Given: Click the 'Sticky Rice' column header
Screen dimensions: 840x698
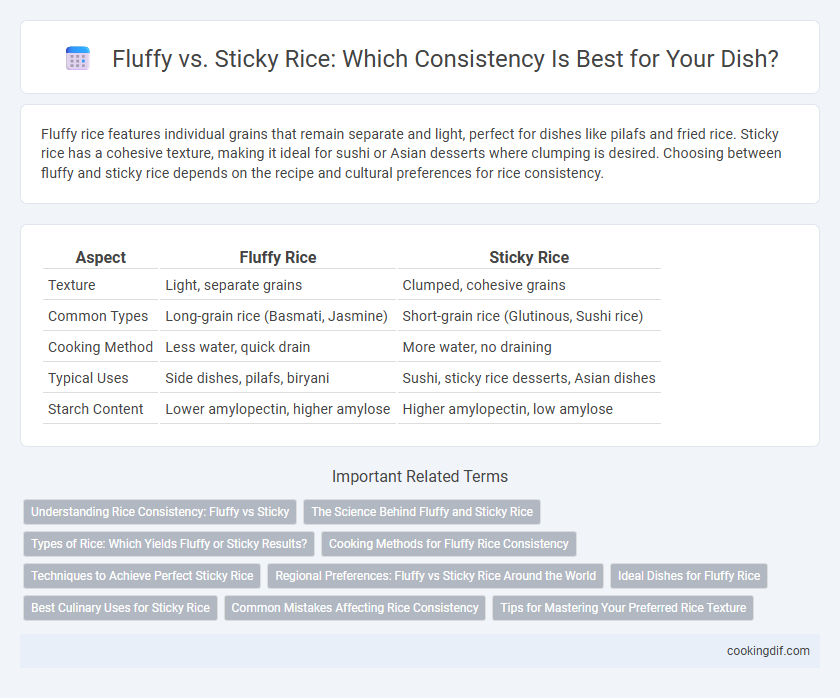Looking at the screenshot, I should [529, 258].
